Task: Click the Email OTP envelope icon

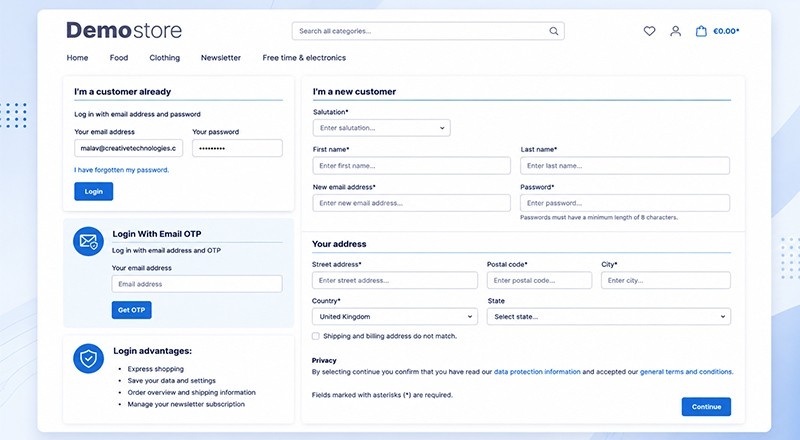Action: click(88, 241)
